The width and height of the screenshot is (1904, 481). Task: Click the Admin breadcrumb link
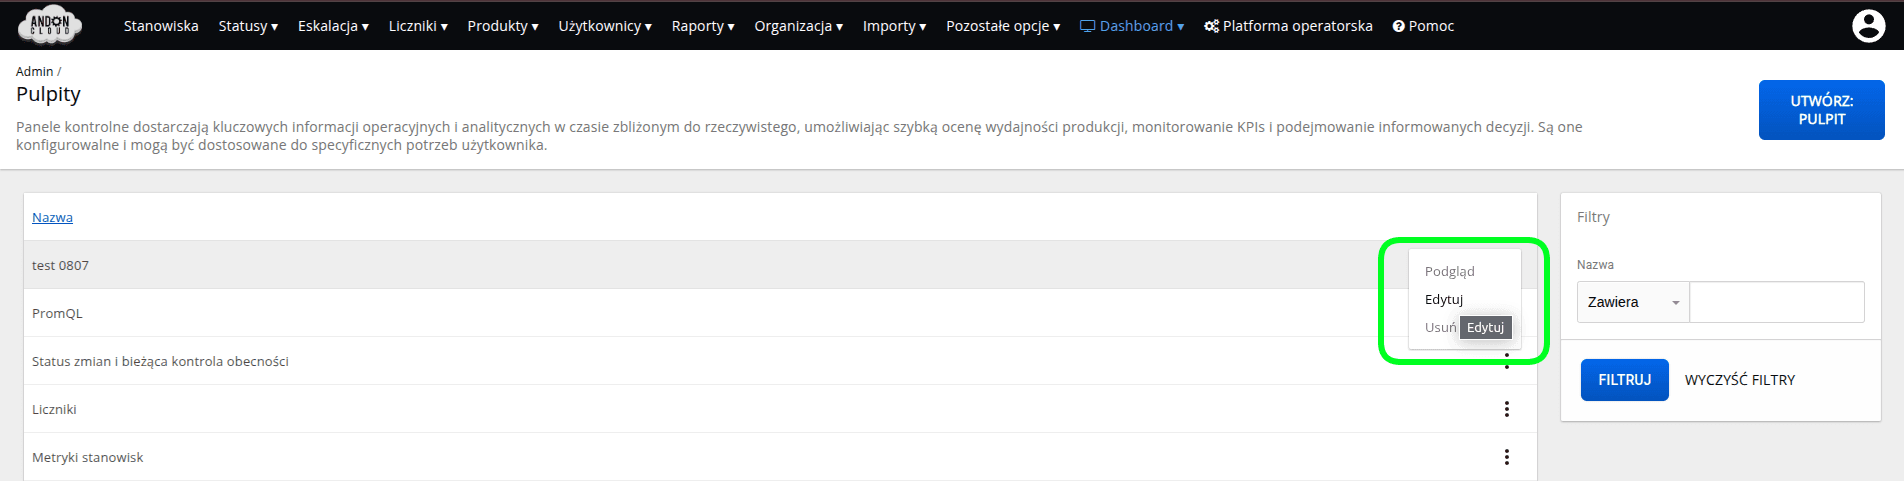(34, 71)
